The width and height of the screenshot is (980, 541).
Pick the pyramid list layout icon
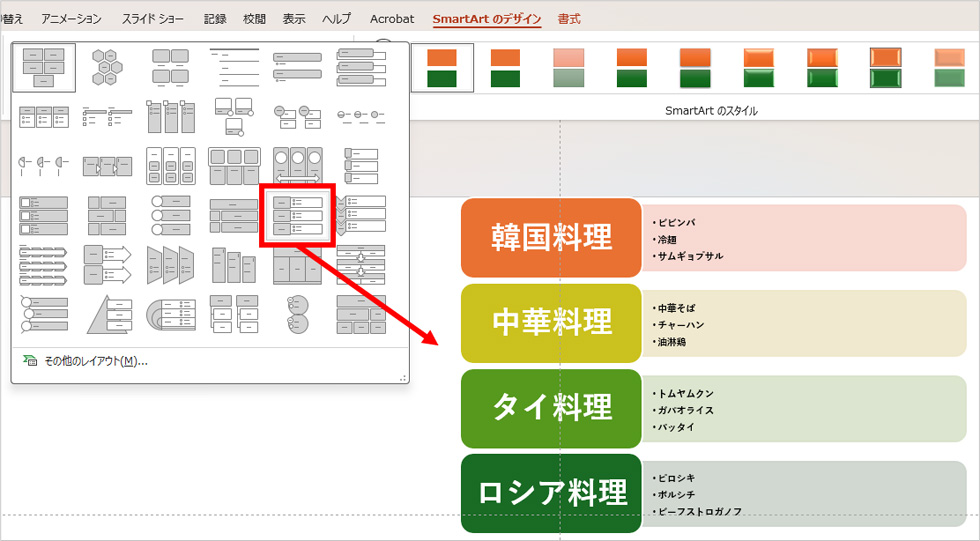pyautogui.click(x=108, y=314)
